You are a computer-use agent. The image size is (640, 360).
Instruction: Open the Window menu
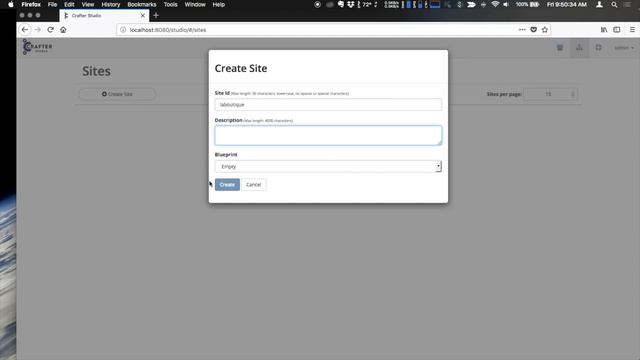pyautogui.click(x=195, y=4)
